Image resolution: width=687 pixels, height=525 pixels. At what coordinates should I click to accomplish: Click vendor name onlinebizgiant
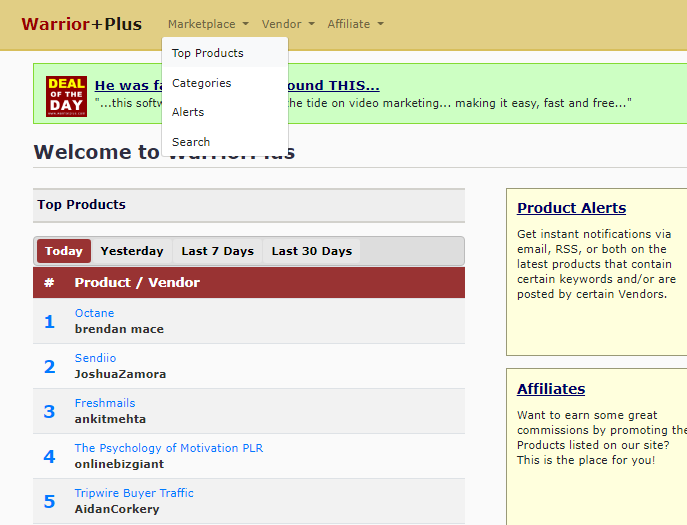[119, 464]
